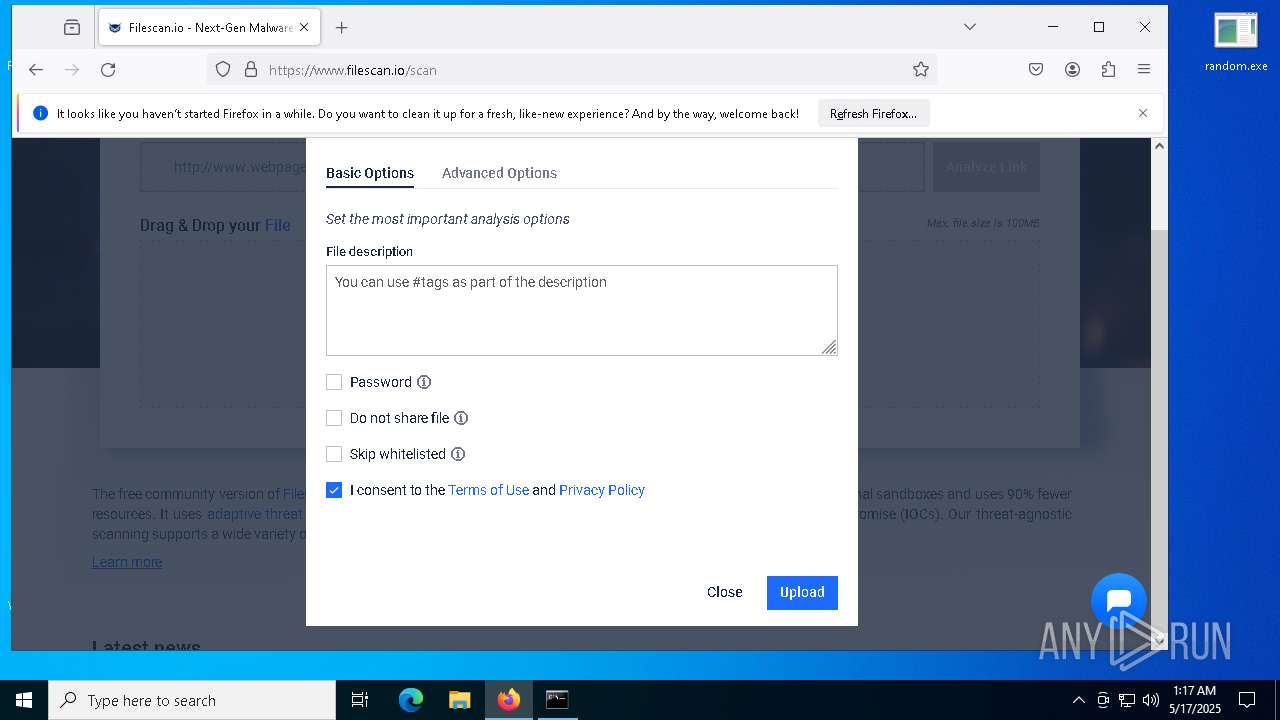Viewport: 1280px width, 720px height.
Task: Open tracking protection shield icon
Action: 223,70
